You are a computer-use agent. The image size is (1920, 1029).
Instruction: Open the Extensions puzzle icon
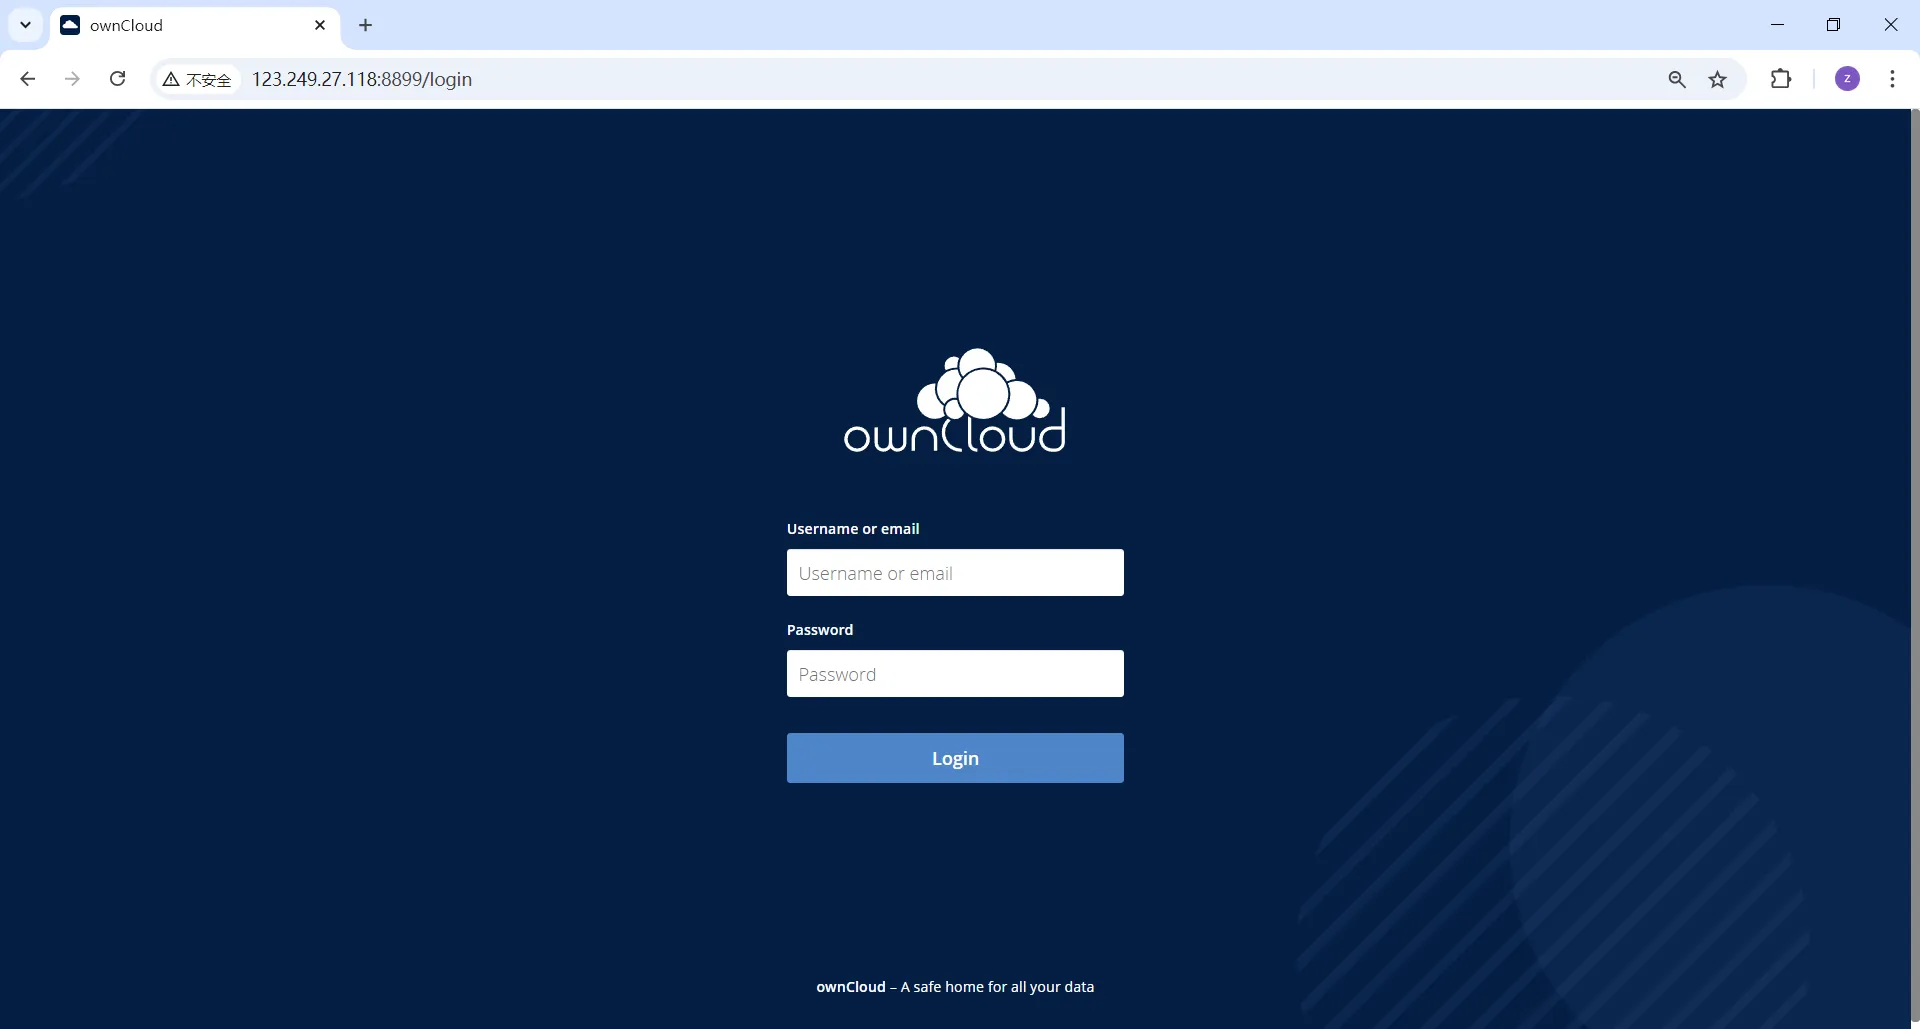pyautogui.click(x=1781, y=79)
